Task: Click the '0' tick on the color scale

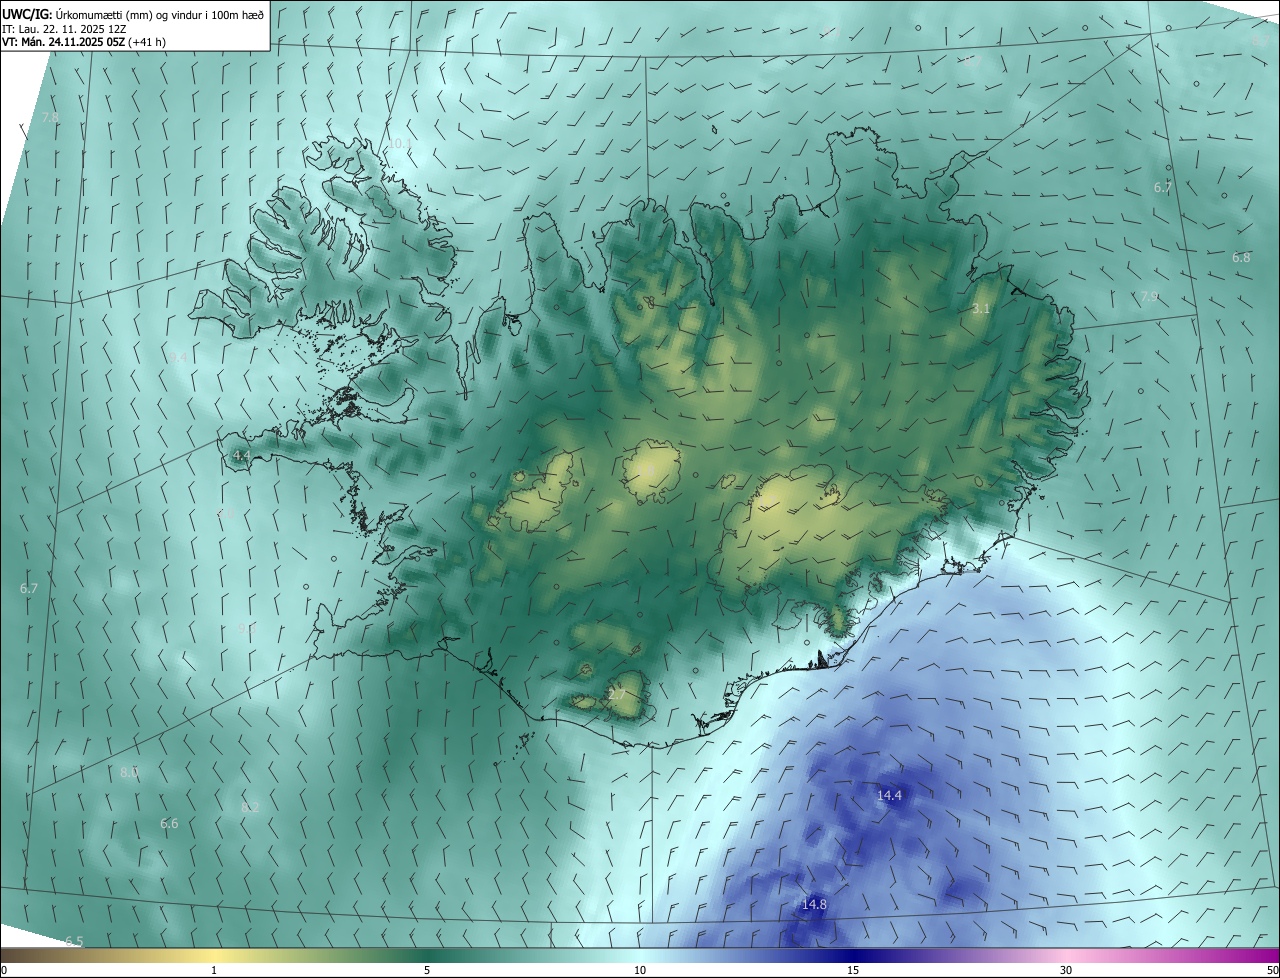Action: (4, 971)
